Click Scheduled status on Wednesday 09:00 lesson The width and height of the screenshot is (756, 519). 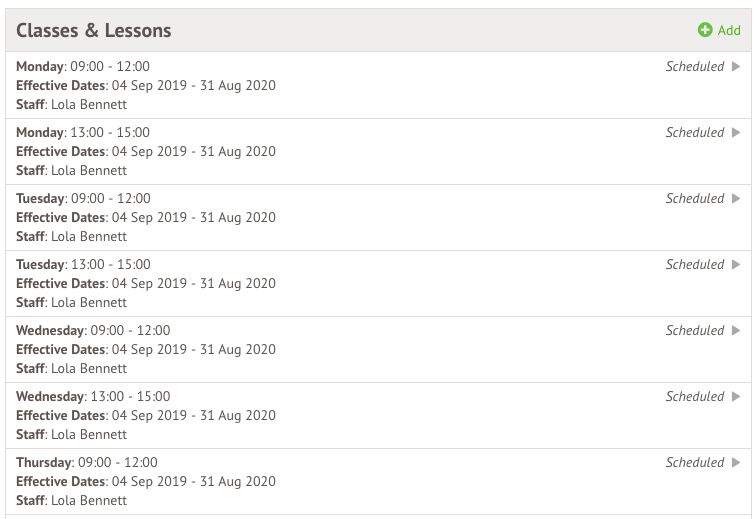pyautogui.click(x=694, y=331)
